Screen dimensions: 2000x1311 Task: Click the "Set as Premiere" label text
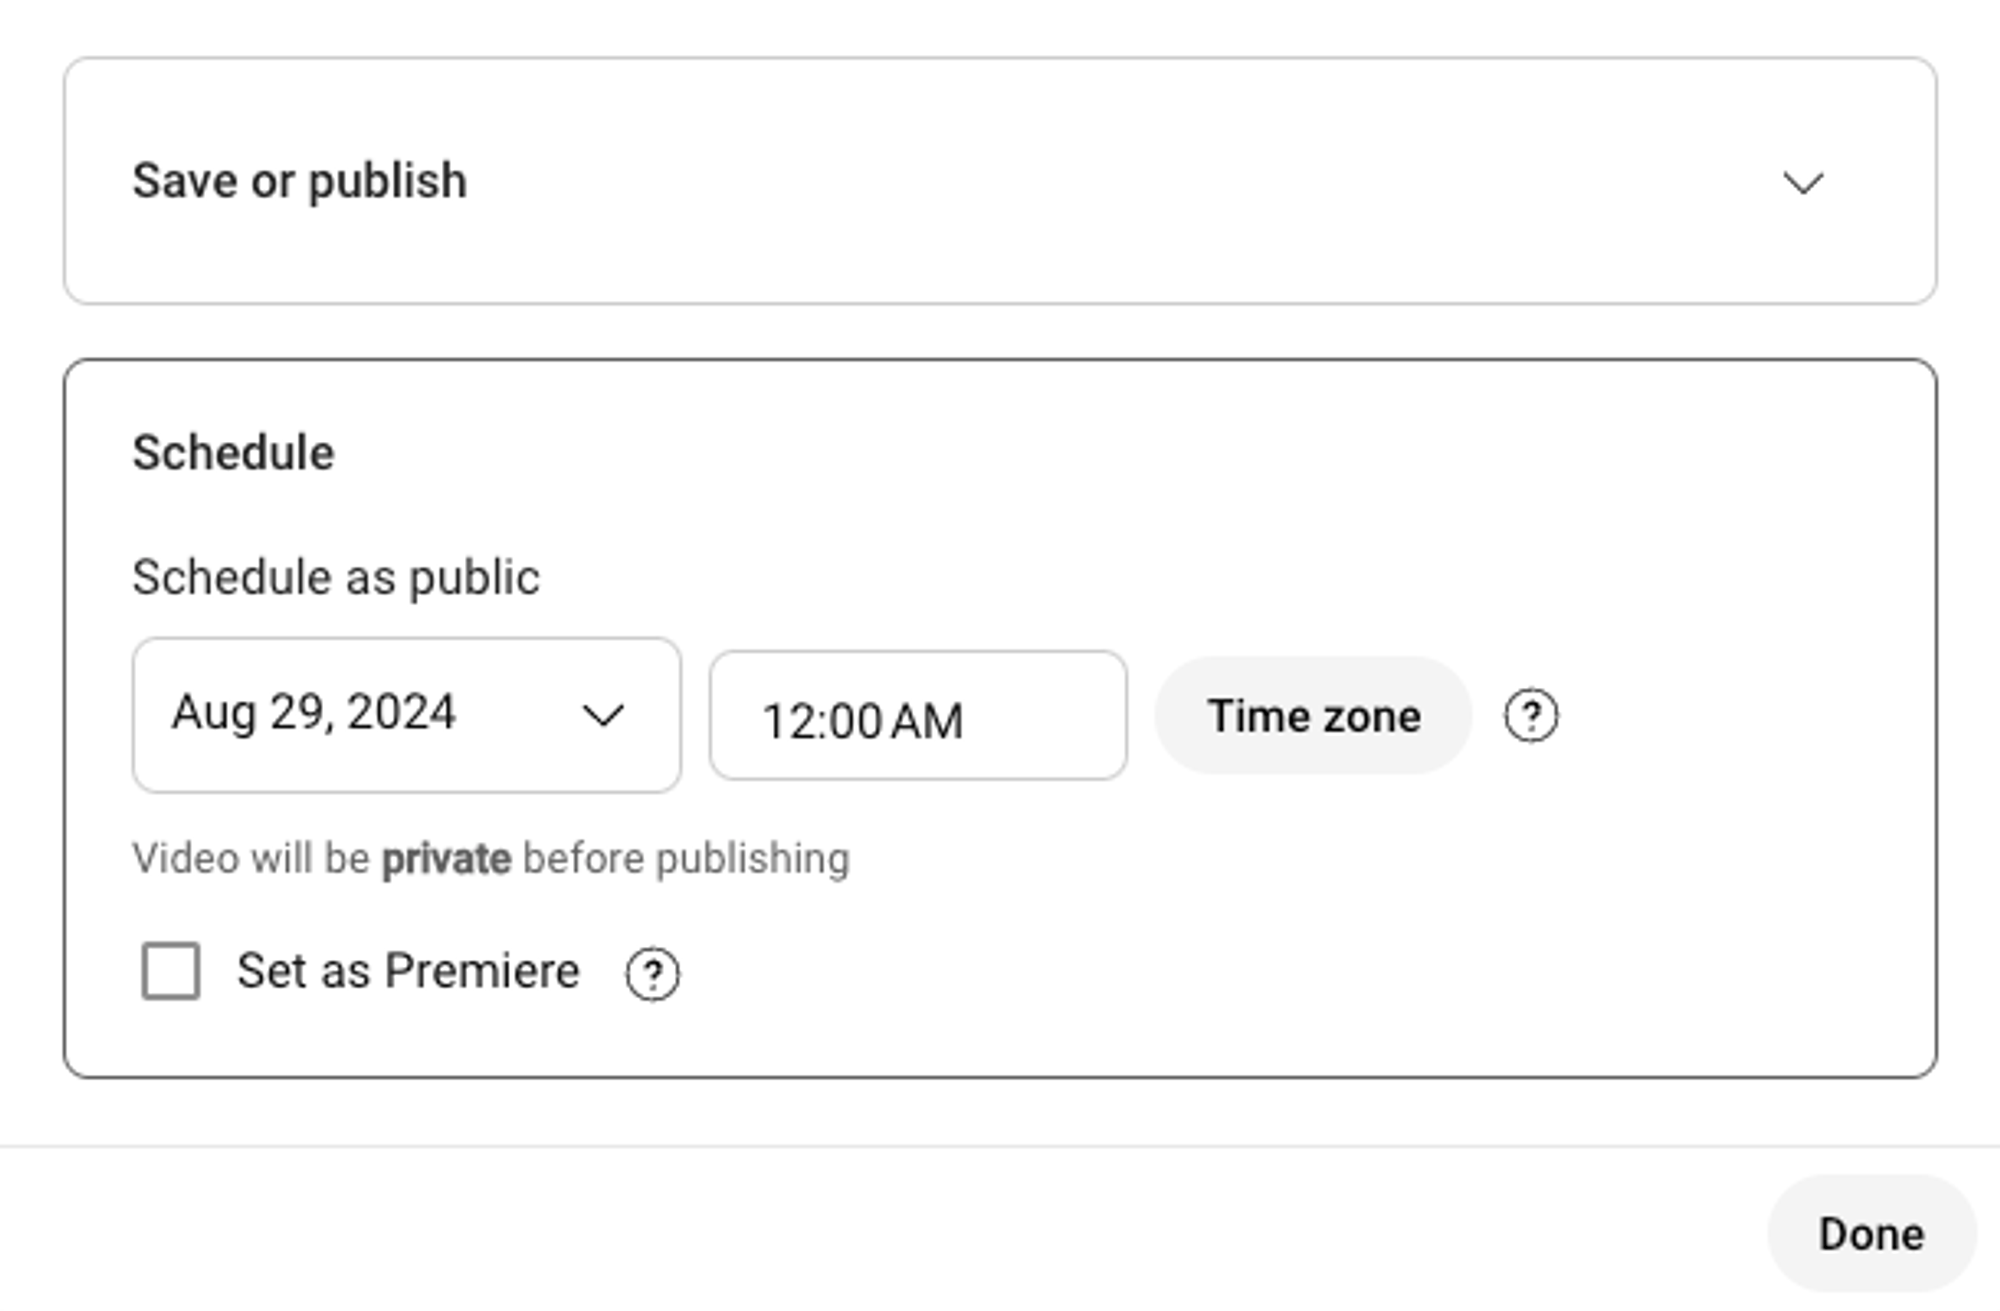[x=408, y=971]
